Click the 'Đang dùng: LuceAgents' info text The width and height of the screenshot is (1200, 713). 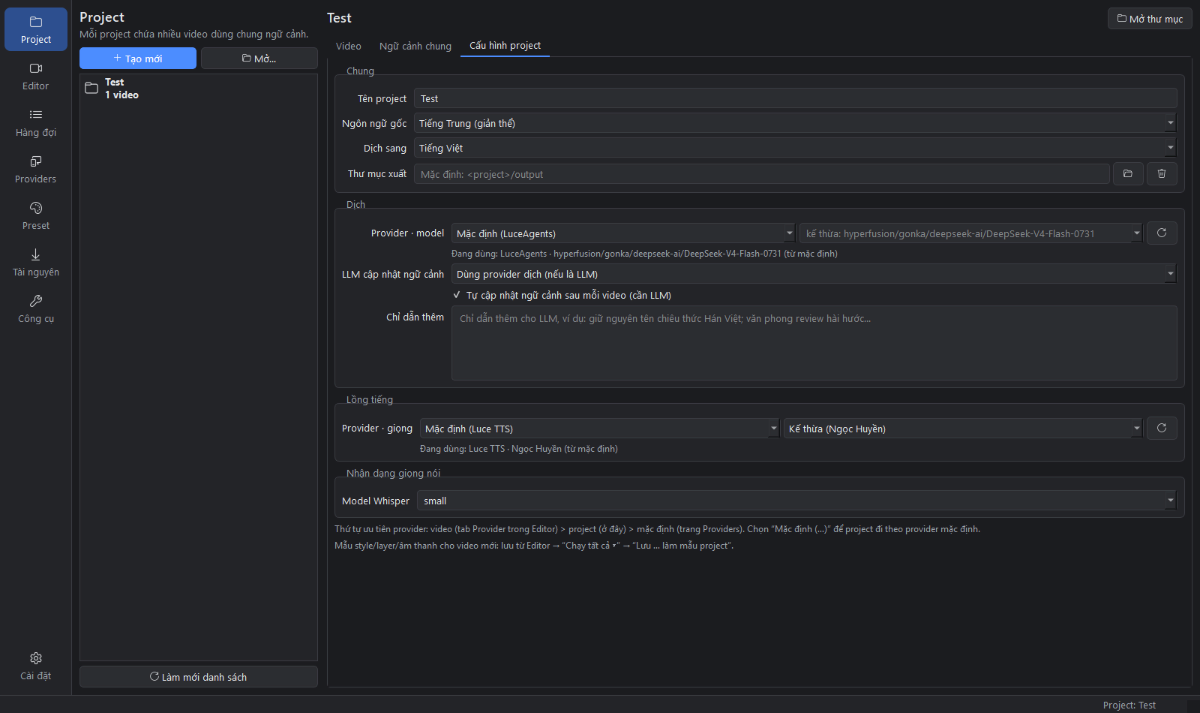(644, 254)
